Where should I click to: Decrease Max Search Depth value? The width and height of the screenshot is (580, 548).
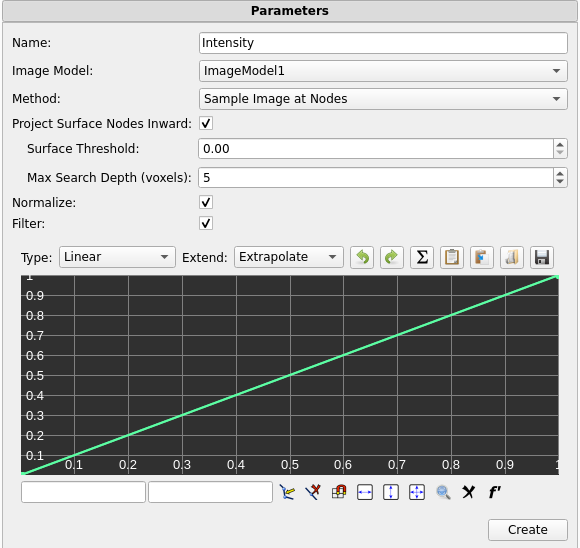(x=560, y=182)
